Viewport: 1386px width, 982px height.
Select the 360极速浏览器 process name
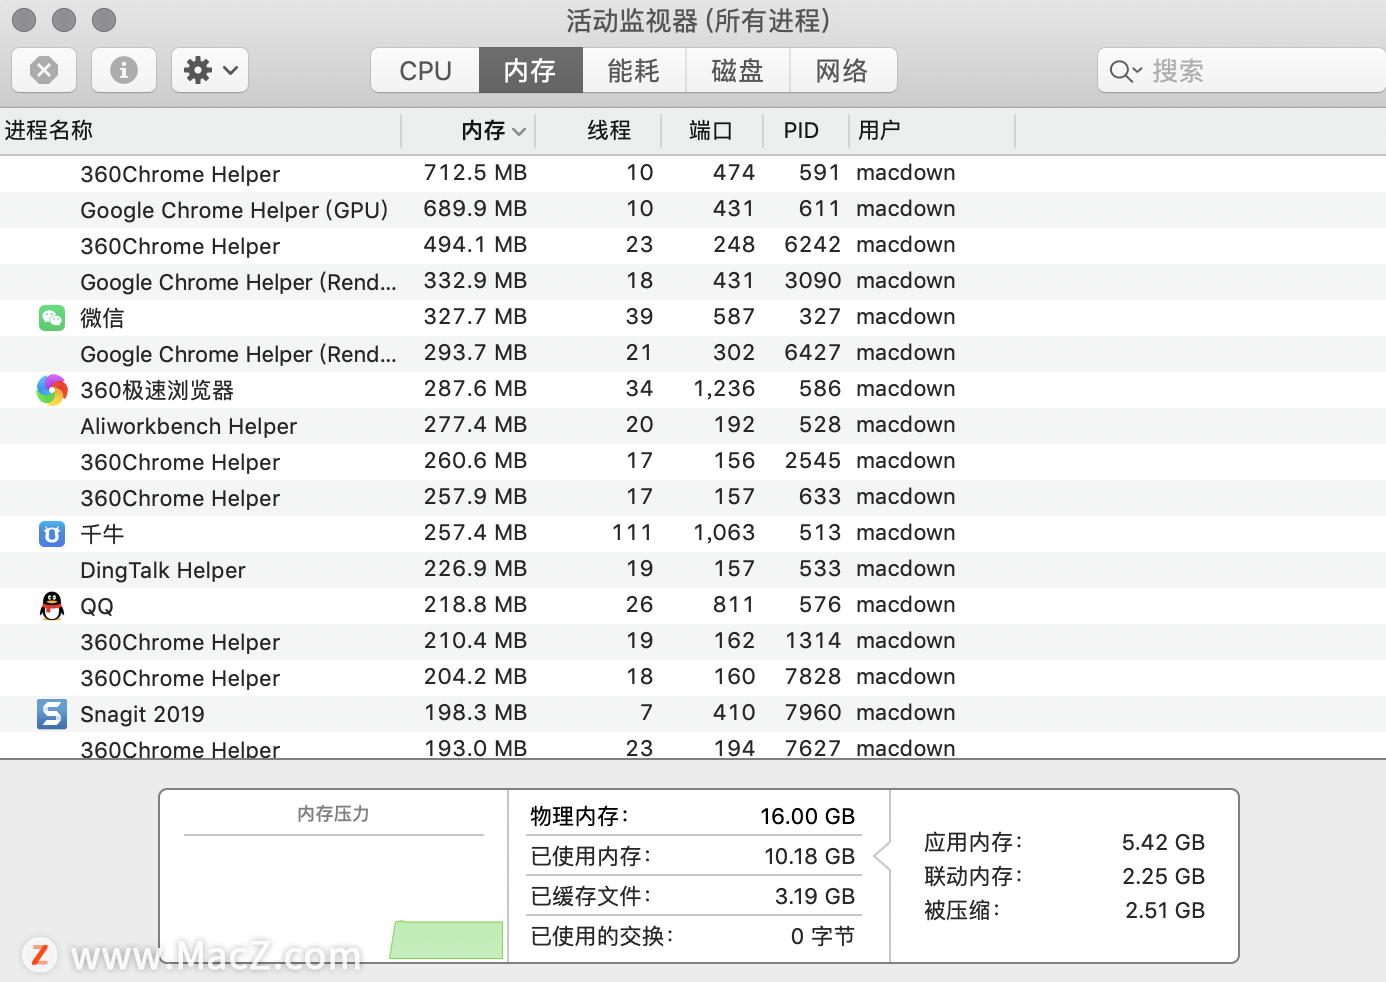click(157, 390)
